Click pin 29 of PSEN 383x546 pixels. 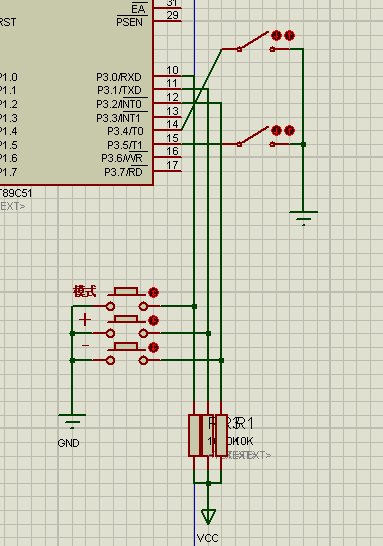(167, 21)
